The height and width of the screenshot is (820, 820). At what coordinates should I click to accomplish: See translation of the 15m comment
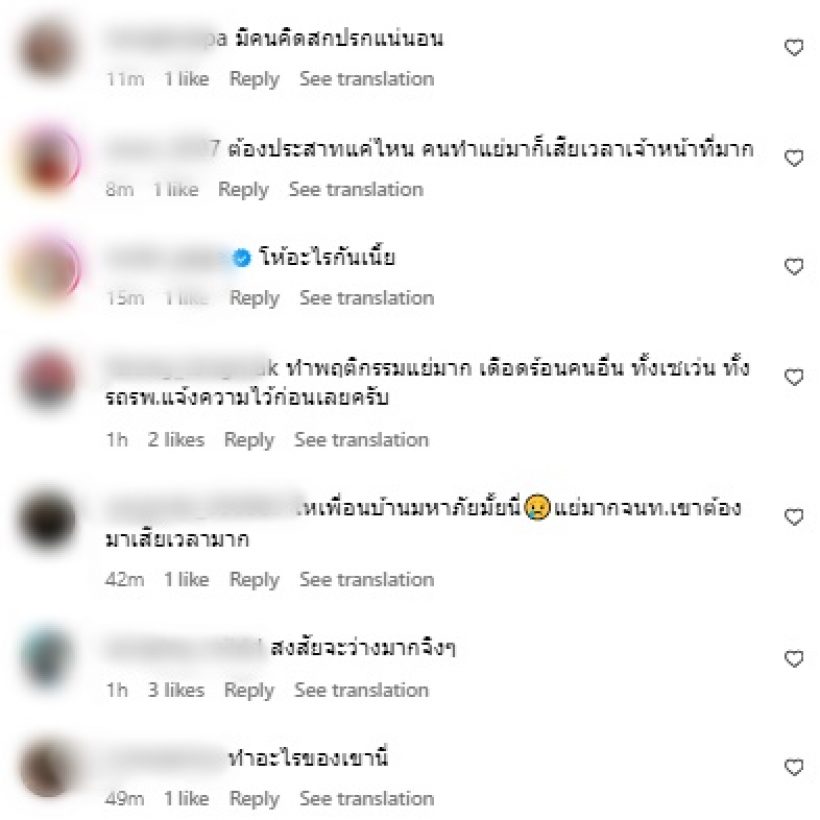[367, 298]
